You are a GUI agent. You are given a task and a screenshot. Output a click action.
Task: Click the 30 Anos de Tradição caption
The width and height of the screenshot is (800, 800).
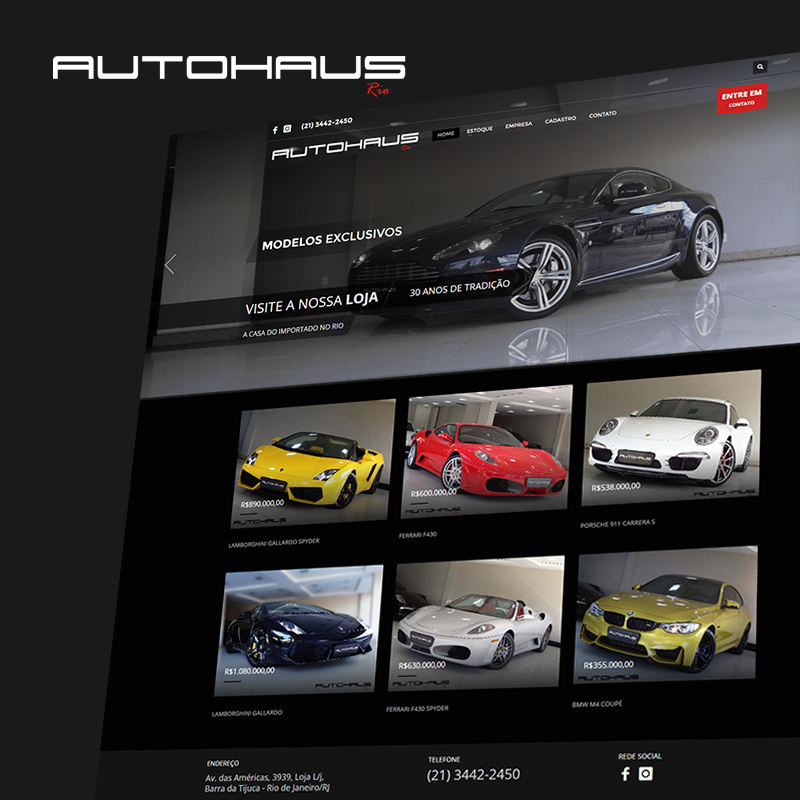(460, 288)
